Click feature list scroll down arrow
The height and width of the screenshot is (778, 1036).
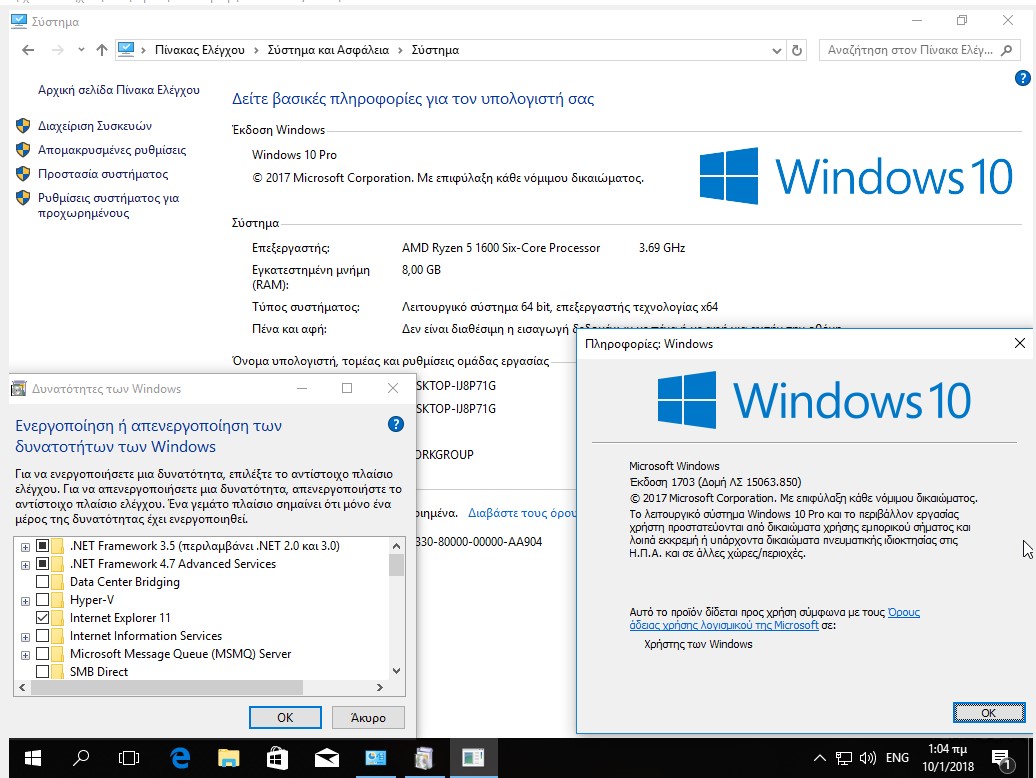(396, 671)
